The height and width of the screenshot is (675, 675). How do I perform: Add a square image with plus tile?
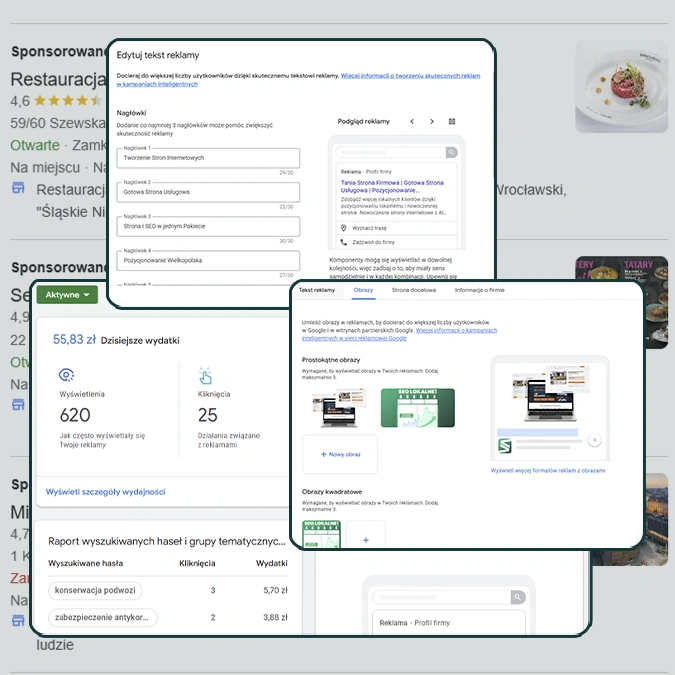click(366, 535)
